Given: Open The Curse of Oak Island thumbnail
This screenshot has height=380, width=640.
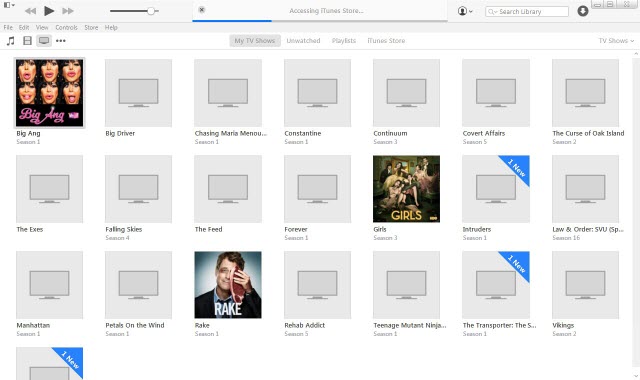Looking at the screenshot, I should 585,93.
